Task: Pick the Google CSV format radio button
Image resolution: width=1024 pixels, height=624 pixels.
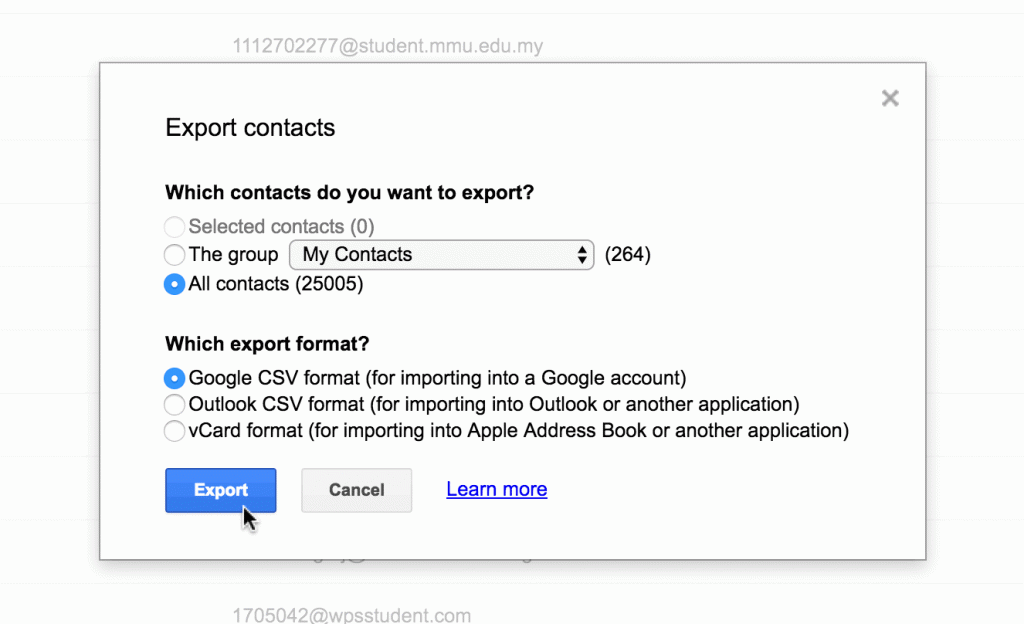Action: coord(175,378)
